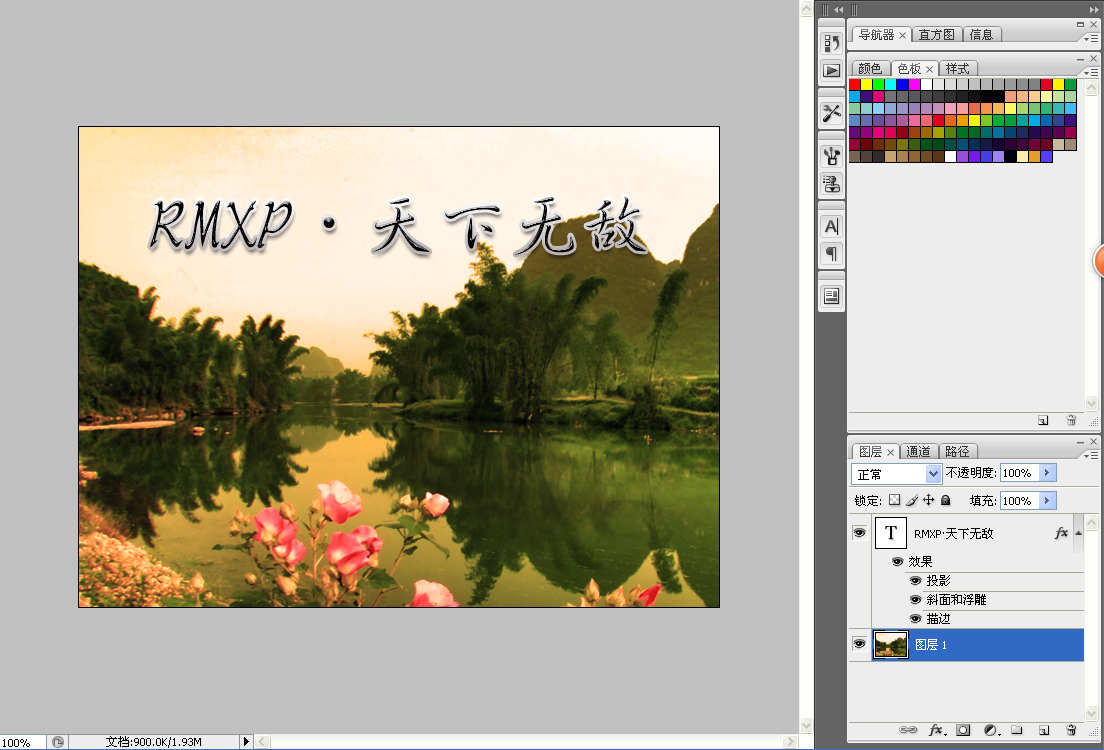
Task: Open the adjustment layer menu
Action: point(991,730)
